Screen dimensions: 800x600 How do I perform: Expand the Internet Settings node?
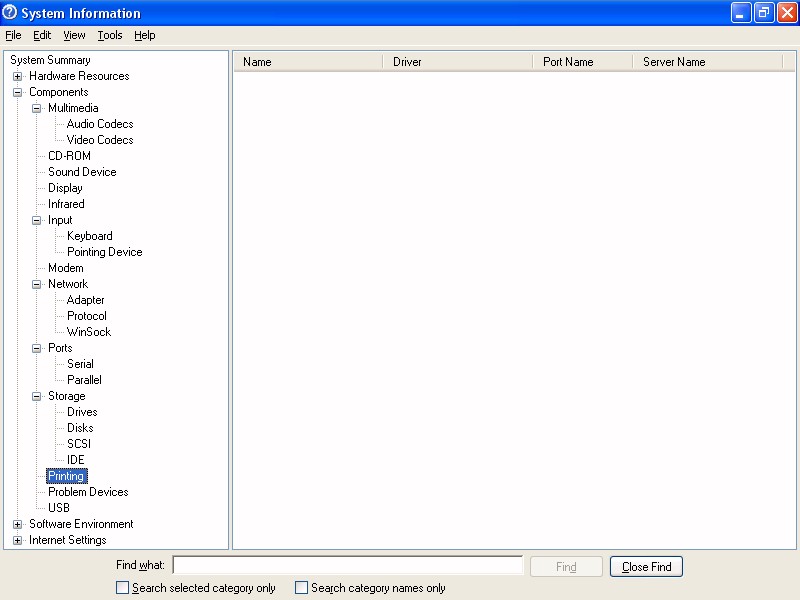tap(17, 540)
